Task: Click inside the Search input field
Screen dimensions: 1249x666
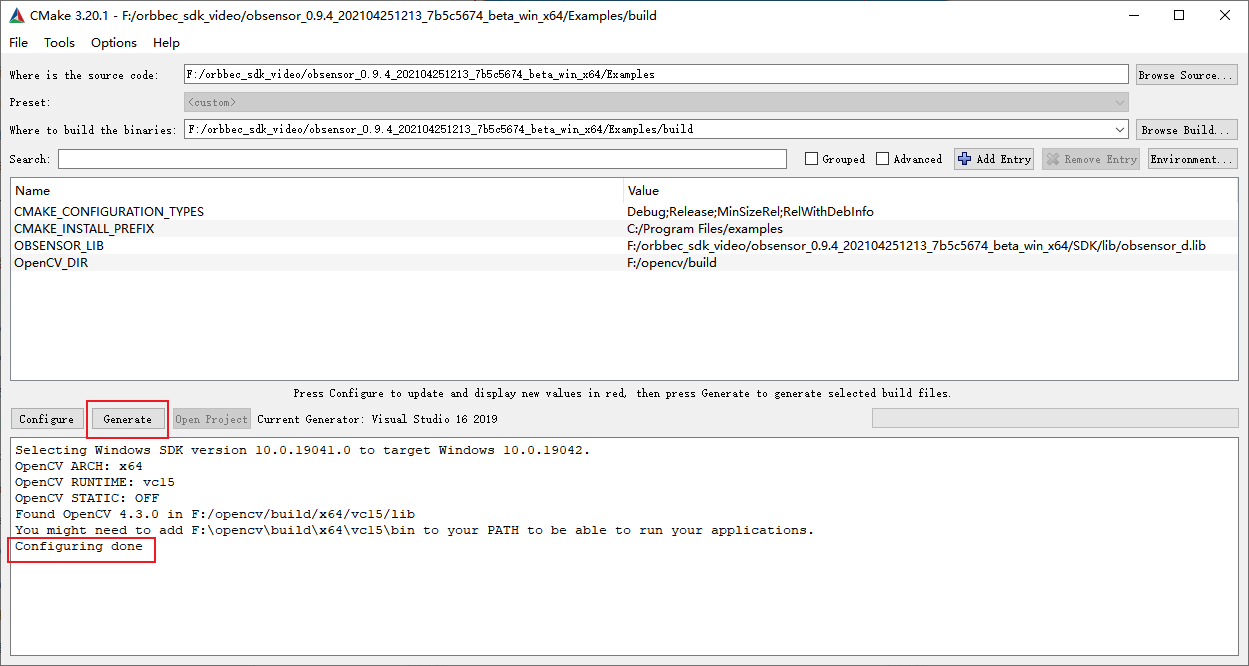Action: 421,159
